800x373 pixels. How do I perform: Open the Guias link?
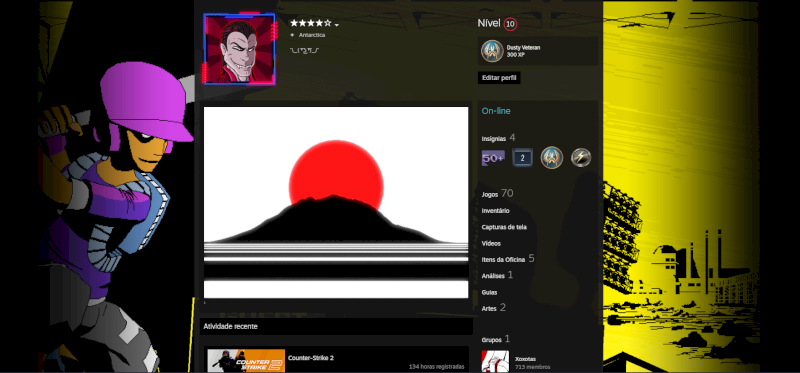coord(489,292)
